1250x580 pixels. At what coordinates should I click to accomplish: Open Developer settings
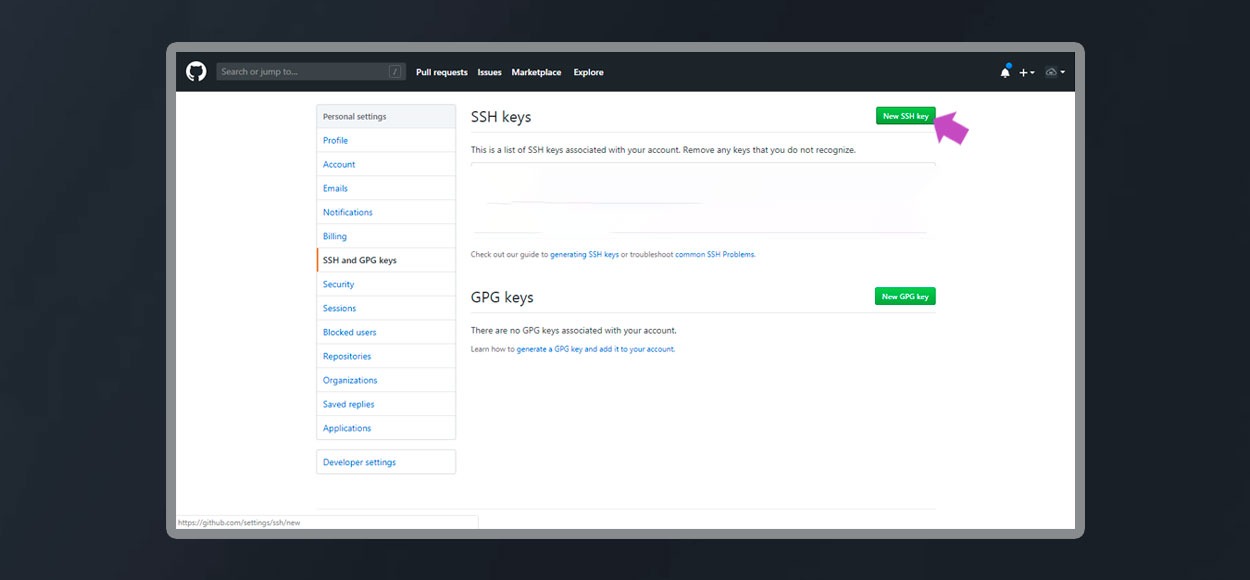[386, 462]
